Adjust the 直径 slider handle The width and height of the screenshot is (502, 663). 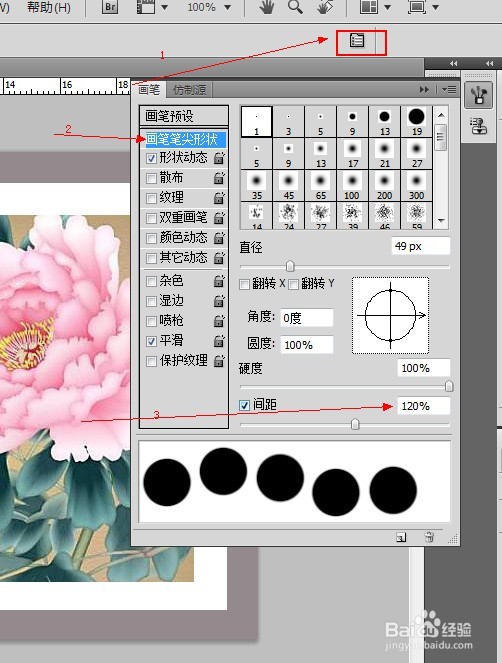point(290,266)
